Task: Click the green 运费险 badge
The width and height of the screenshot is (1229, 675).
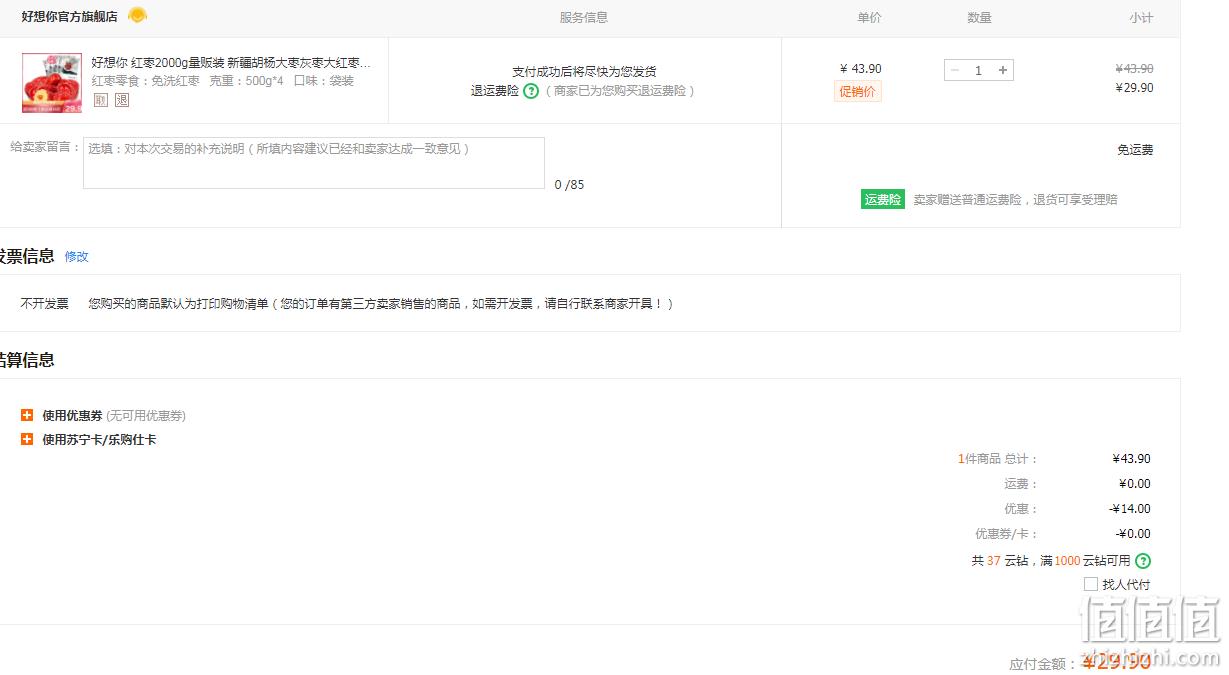Action: pos(882,199)
